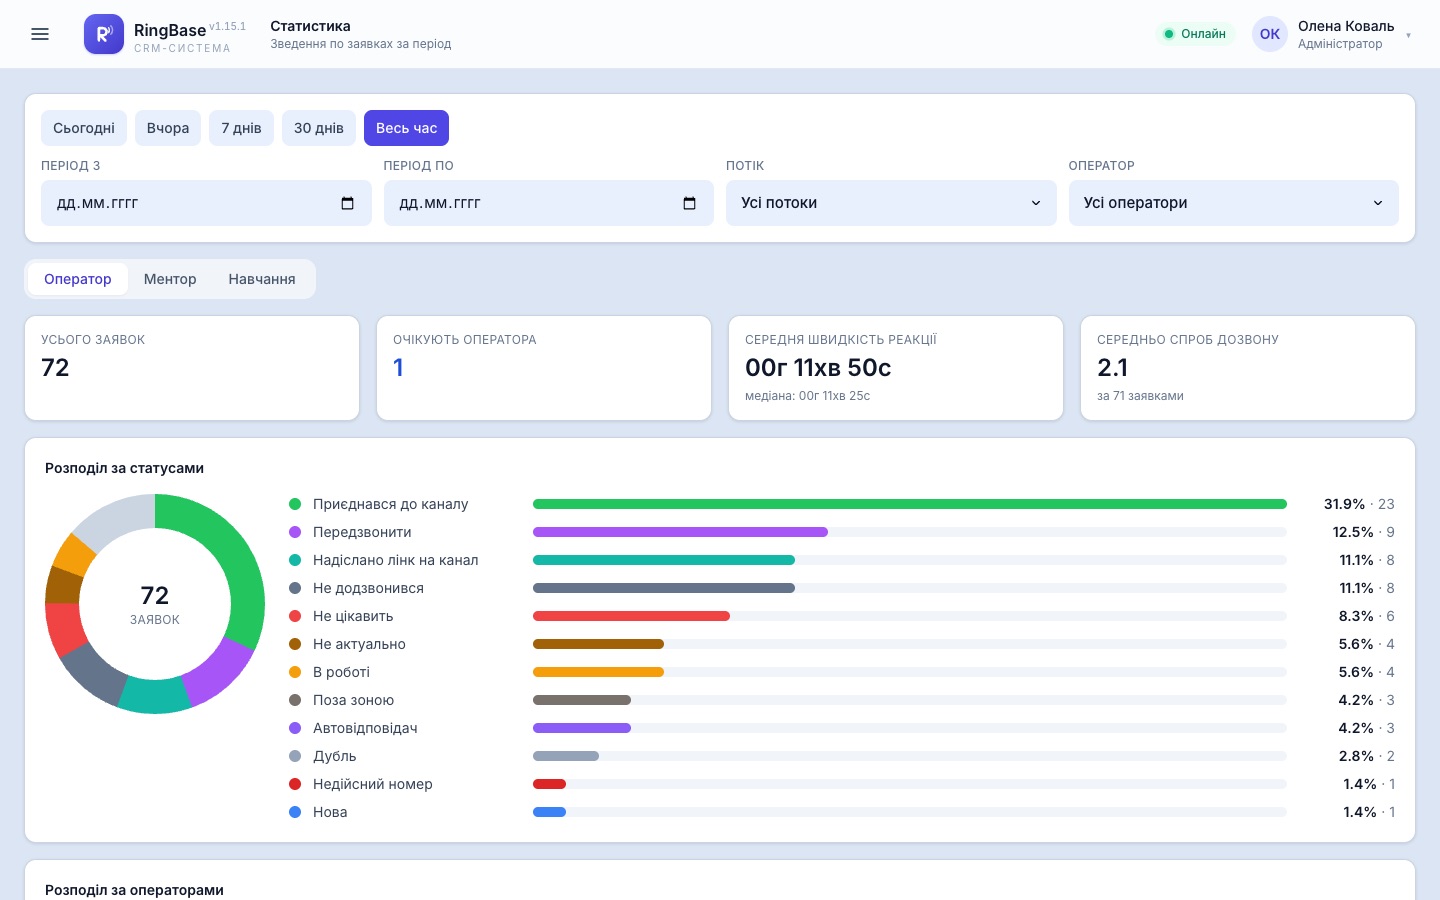Click the RingBase logo icon

pos(104,34)
